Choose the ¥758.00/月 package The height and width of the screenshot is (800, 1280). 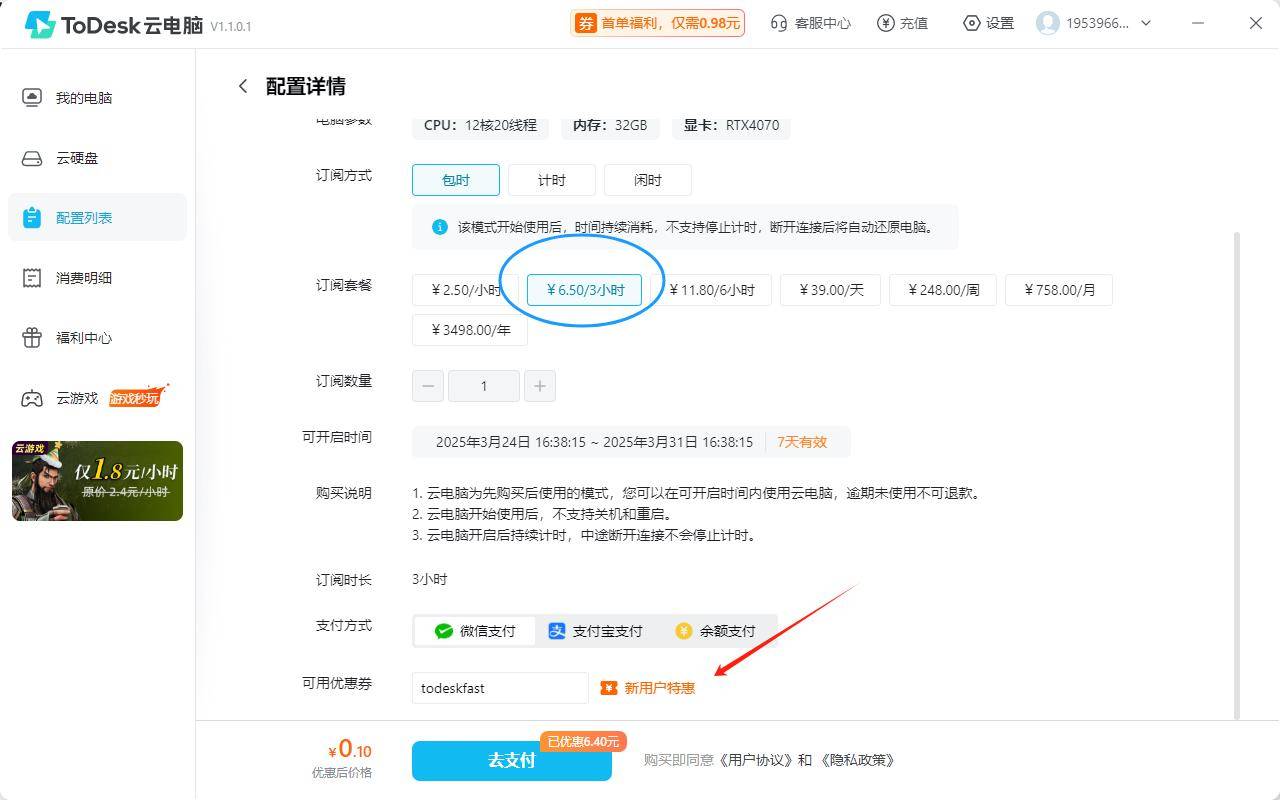1058,290
